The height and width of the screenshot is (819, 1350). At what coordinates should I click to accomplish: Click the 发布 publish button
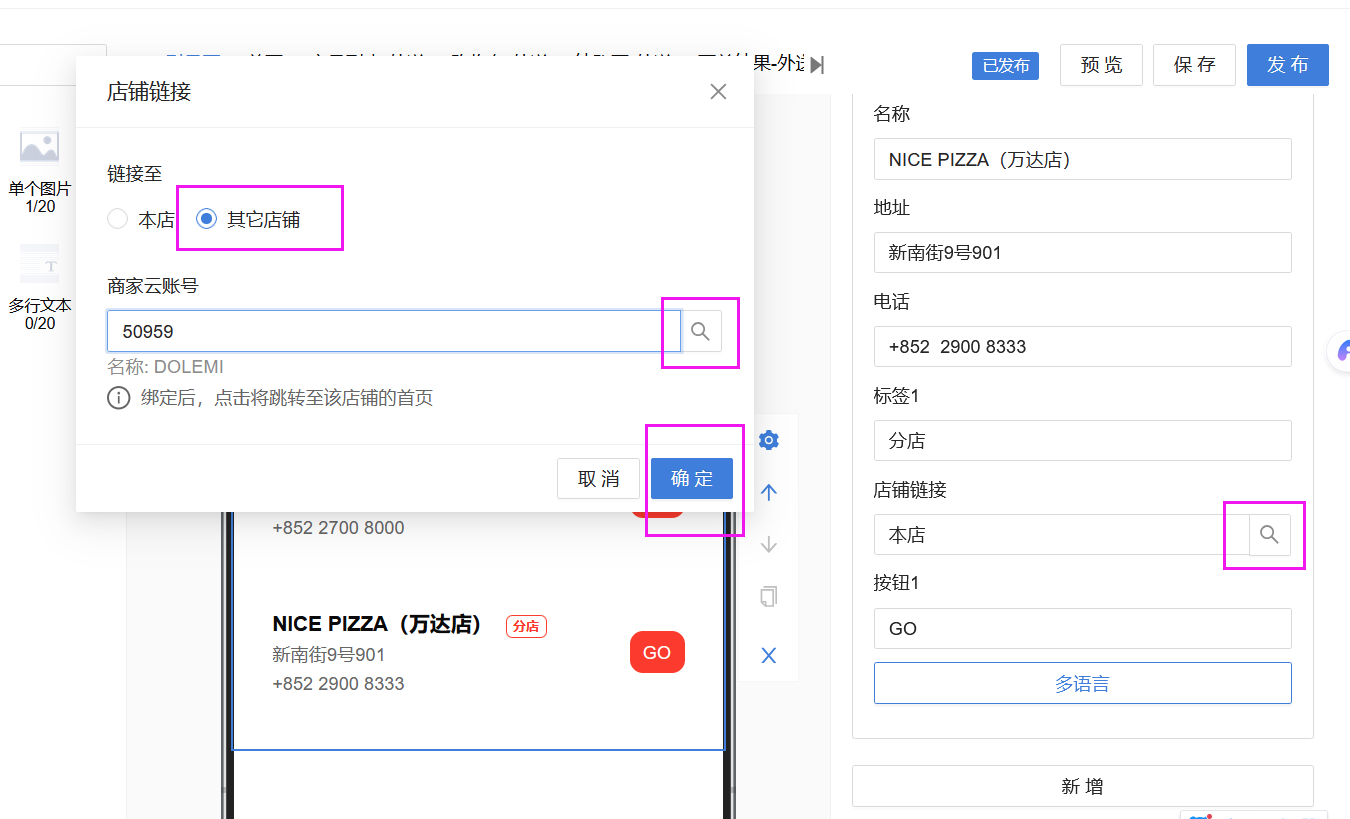(1288, 65)
